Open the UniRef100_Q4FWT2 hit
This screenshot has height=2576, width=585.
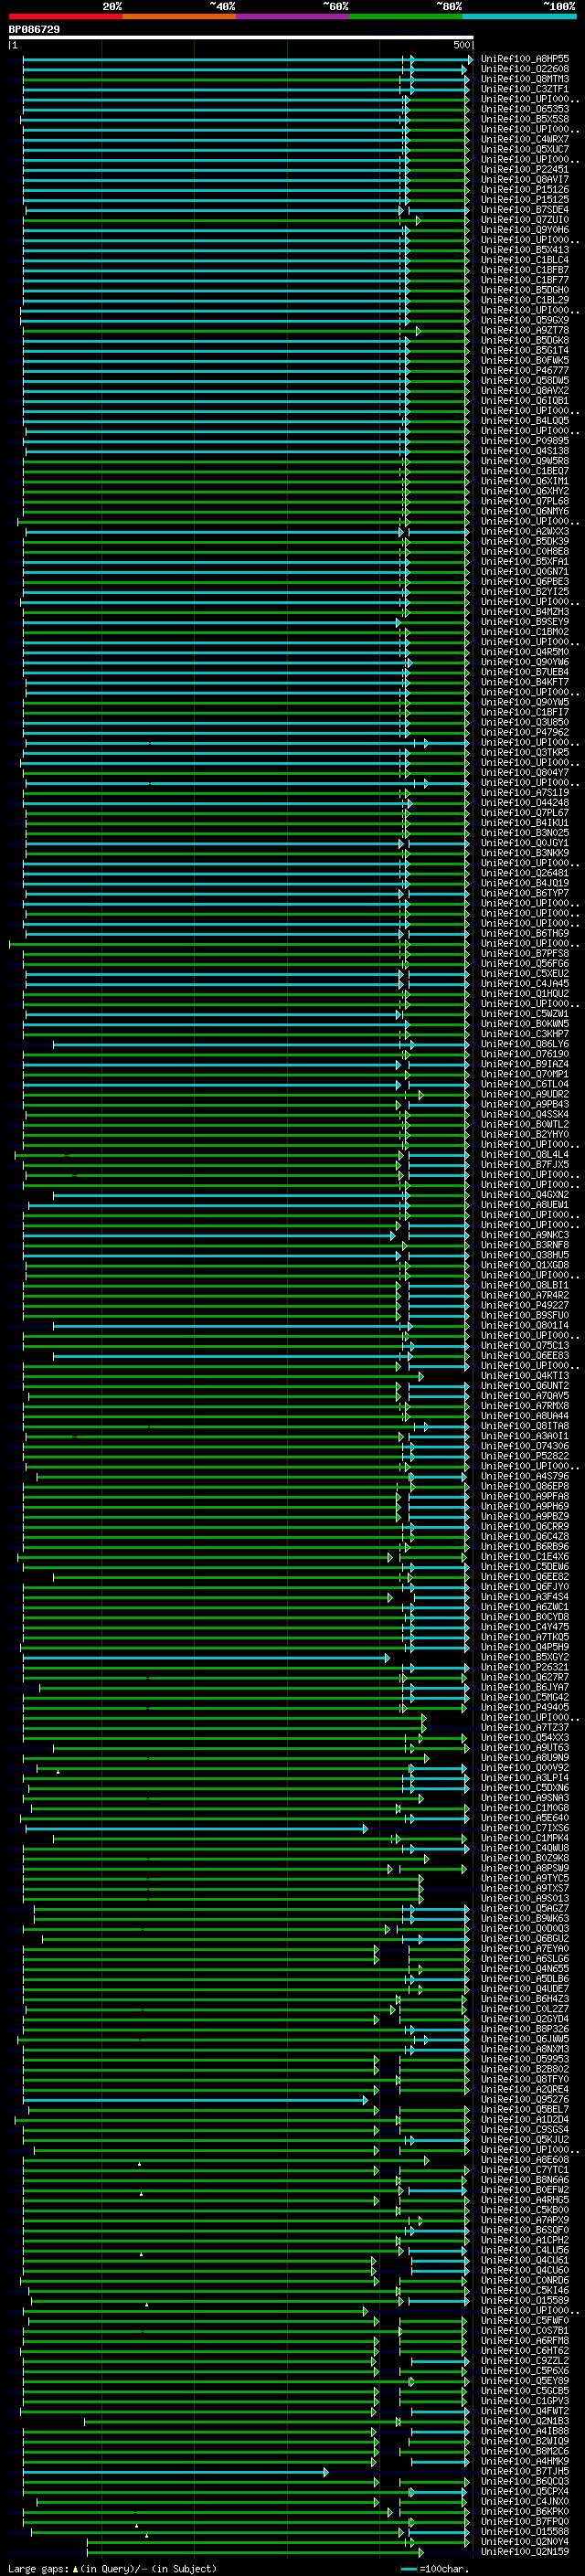coord(525,2411)
